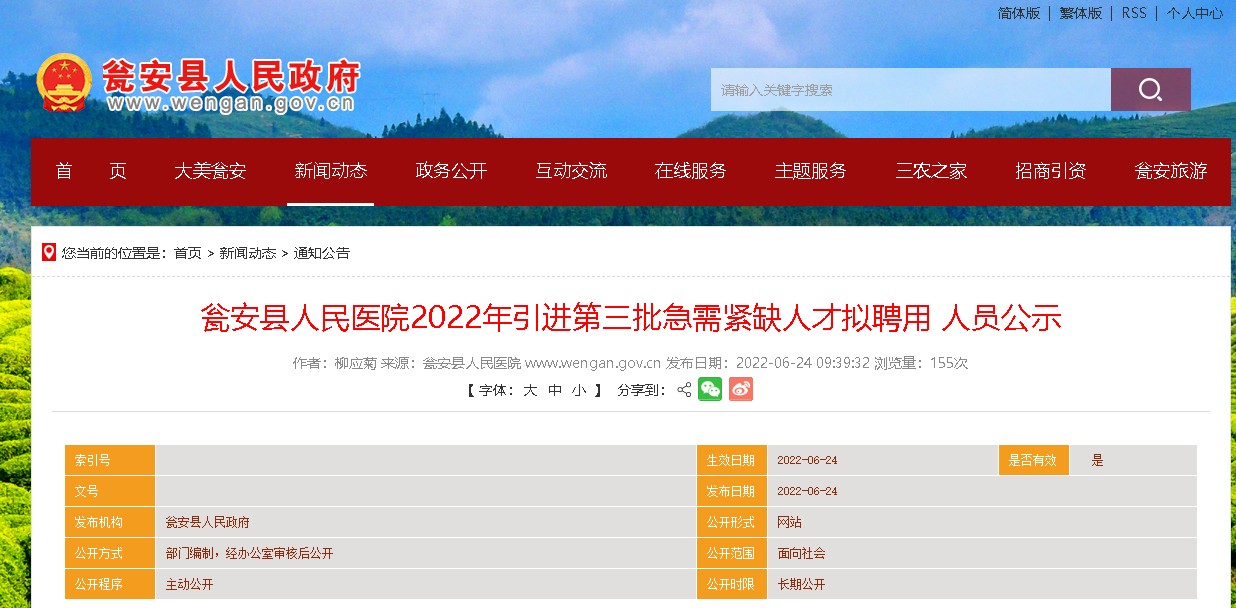Screen dimensions: 1236x608
Task: Open the RSS link
Action: [x=1134, y=13]
